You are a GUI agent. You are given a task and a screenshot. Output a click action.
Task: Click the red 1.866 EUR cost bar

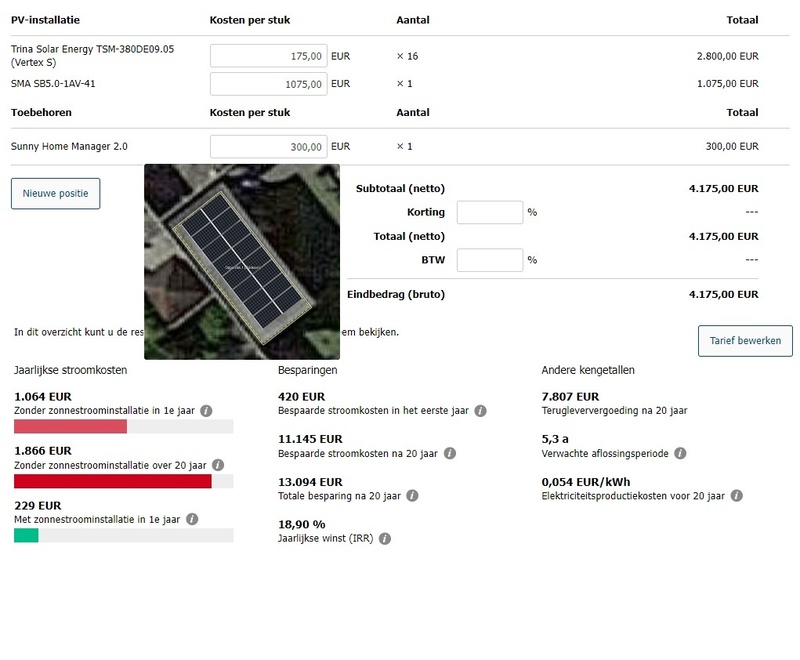112,481
